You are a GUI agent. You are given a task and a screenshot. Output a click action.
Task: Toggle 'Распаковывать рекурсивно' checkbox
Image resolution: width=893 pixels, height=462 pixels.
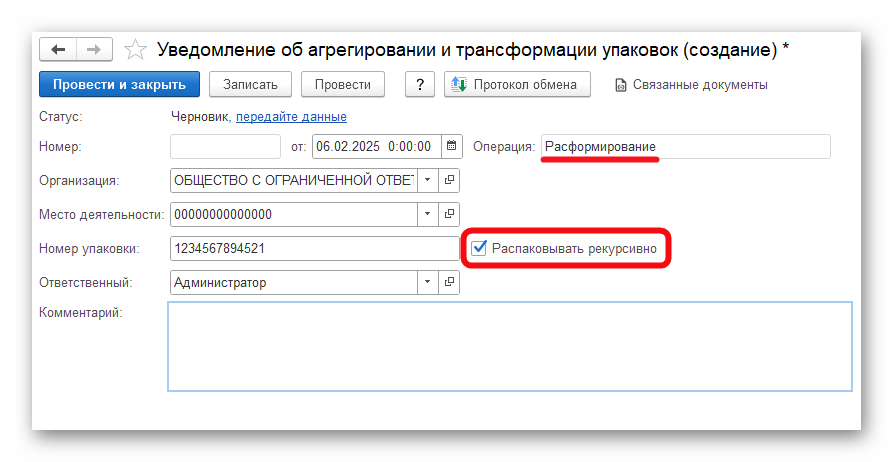(x=479, y=248)
